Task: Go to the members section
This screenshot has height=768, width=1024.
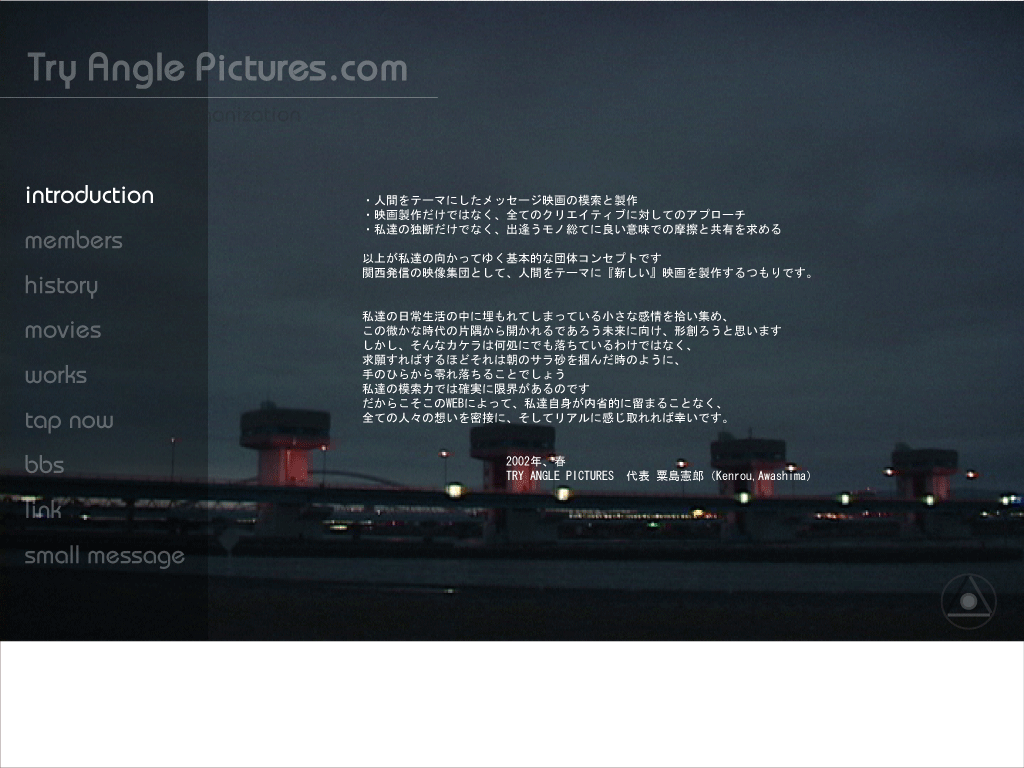Action: click(x=74, y=241)
